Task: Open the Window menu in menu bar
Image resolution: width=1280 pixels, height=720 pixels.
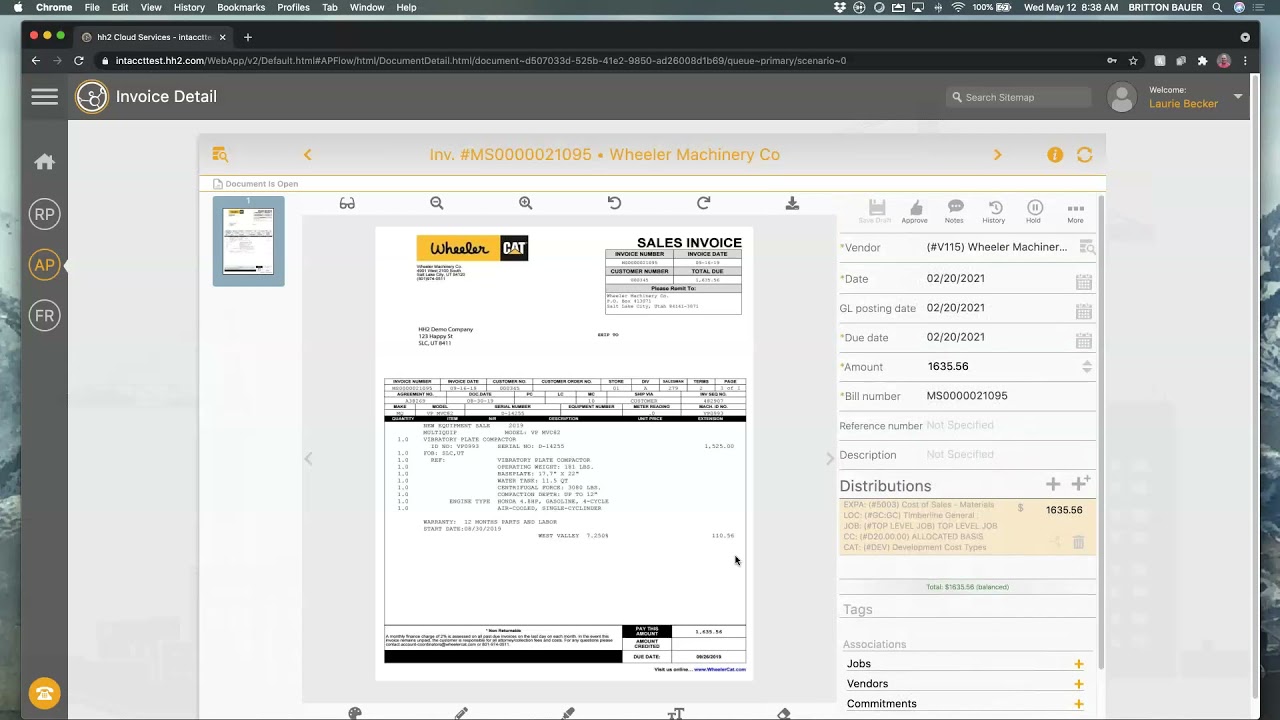Action: 367,7
